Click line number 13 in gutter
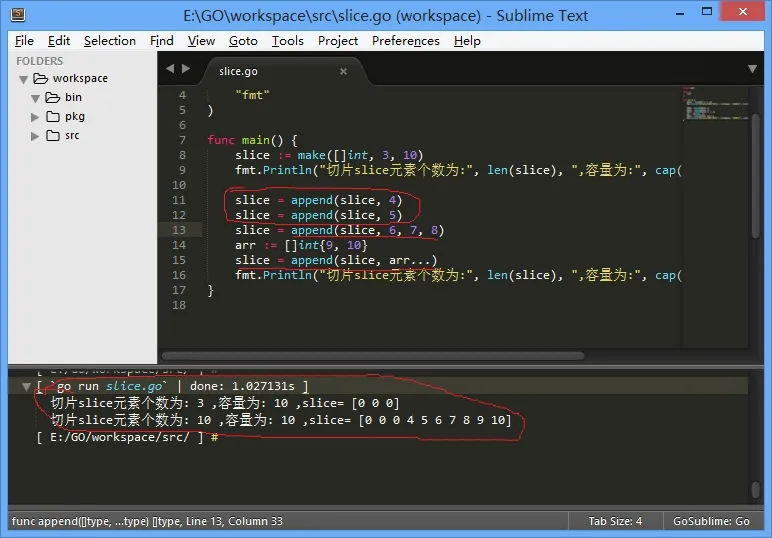 [x=179, y=230]
